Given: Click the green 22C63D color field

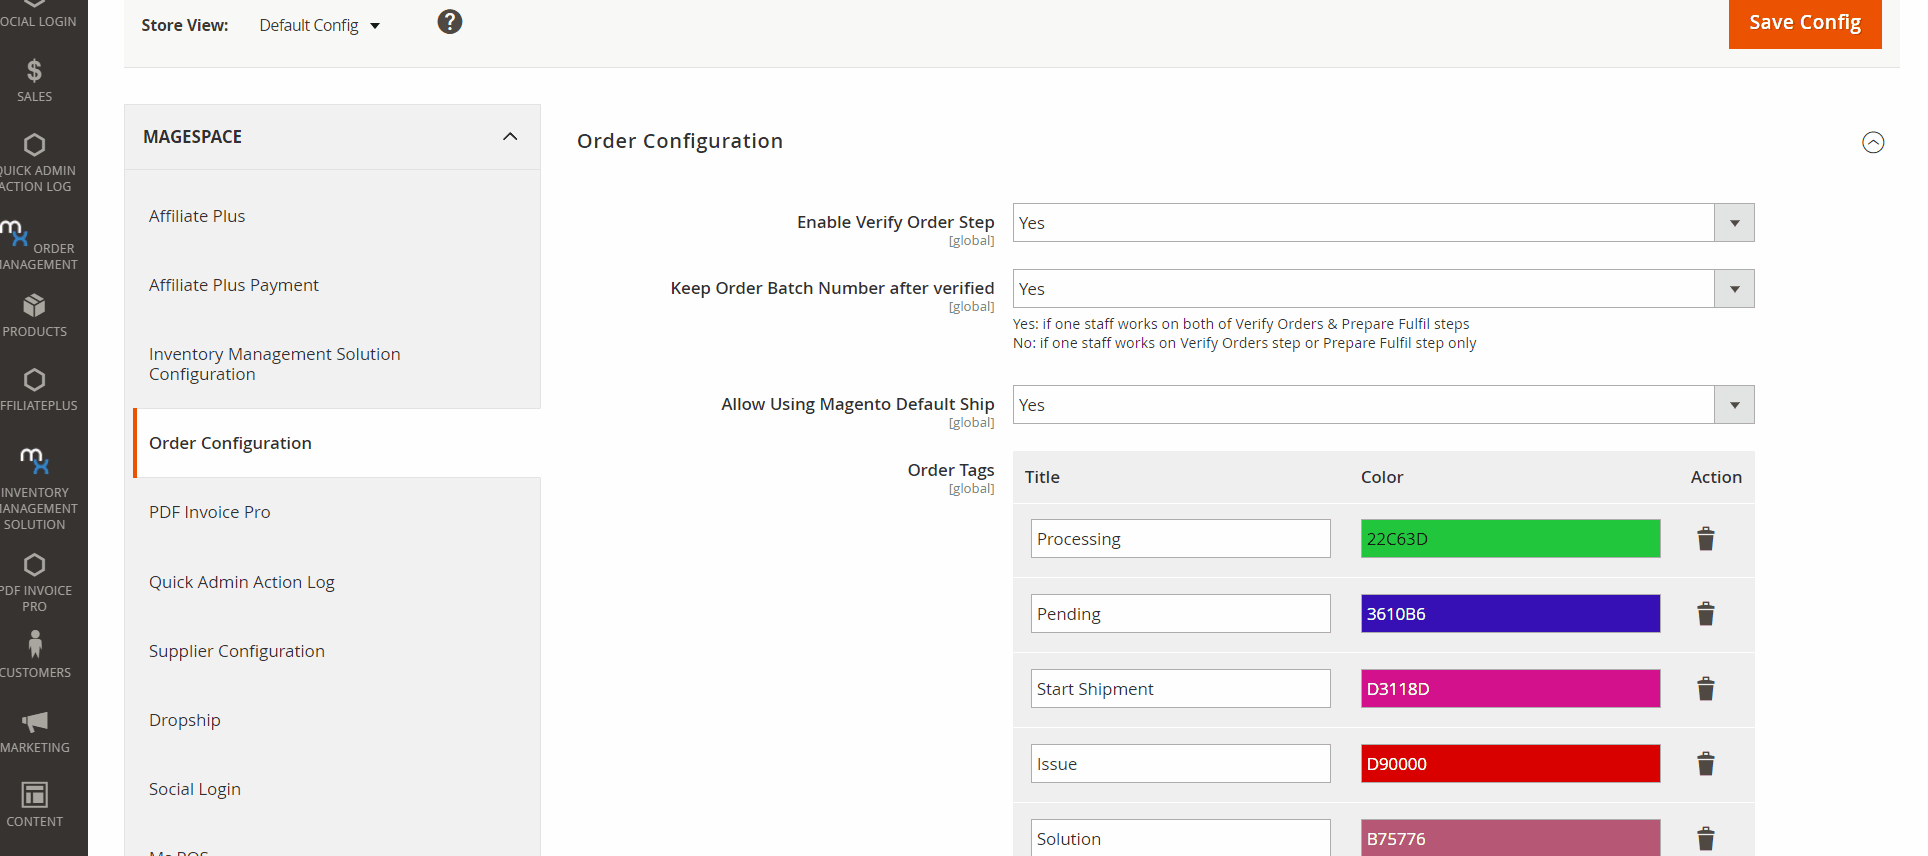Looking at the screenshot, I should pos(1510,539).
